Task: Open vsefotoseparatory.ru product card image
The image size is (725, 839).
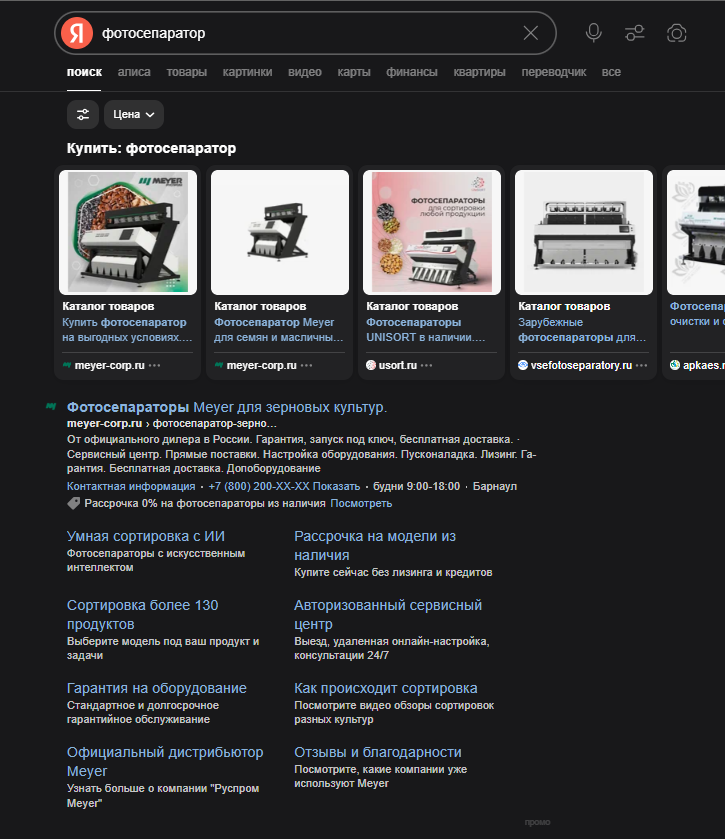Action: pos(584,232)
